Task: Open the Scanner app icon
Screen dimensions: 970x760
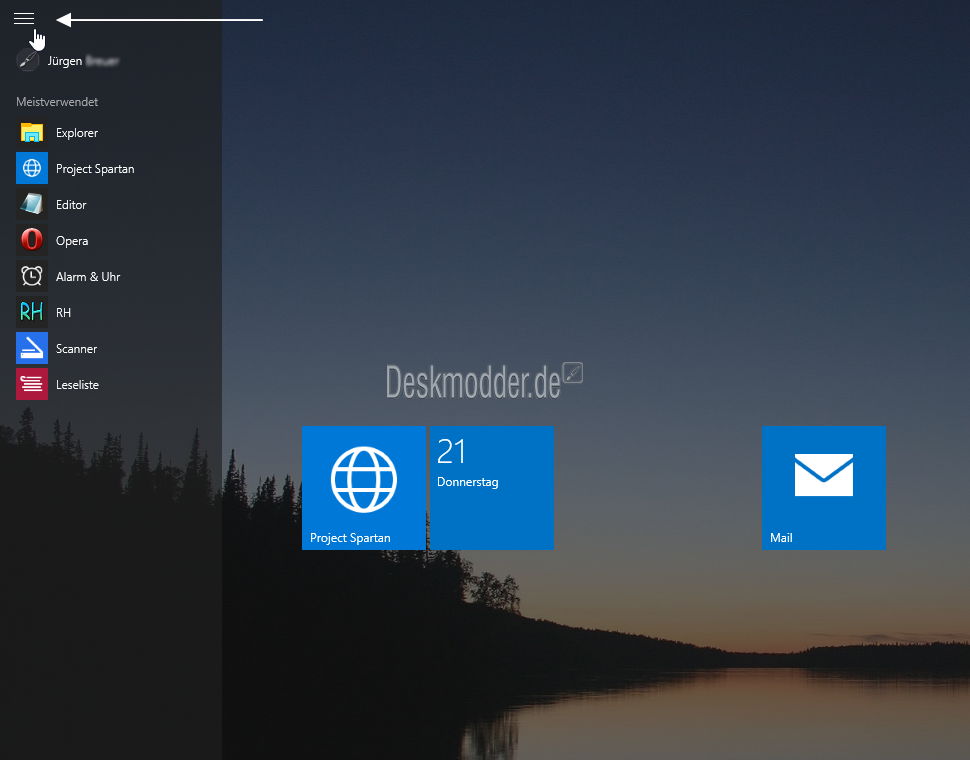Action: point(32,348)
